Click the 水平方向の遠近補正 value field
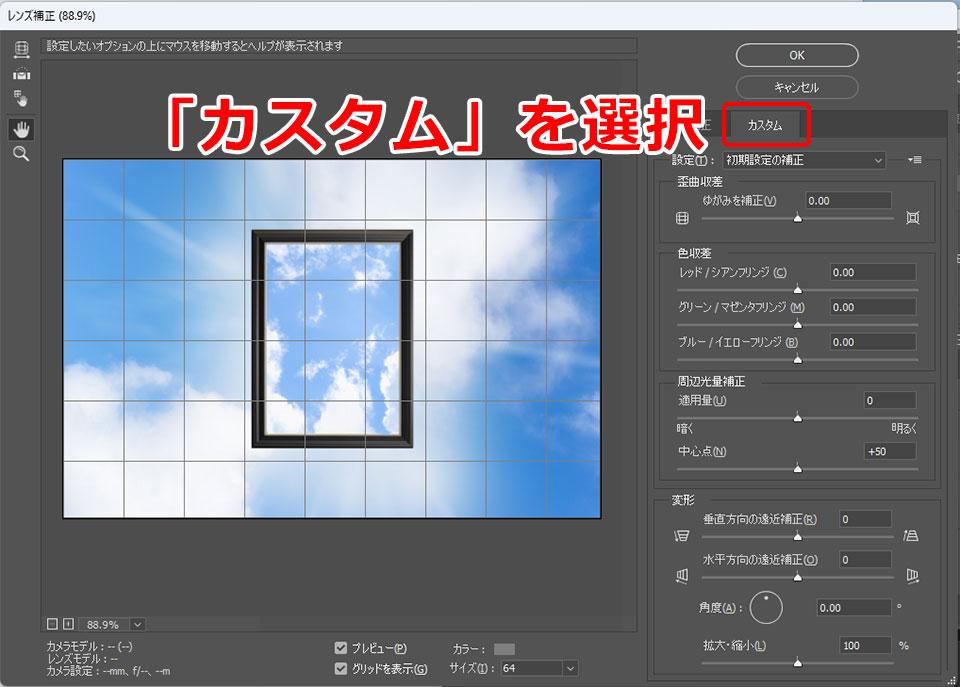 pos(865,560)
